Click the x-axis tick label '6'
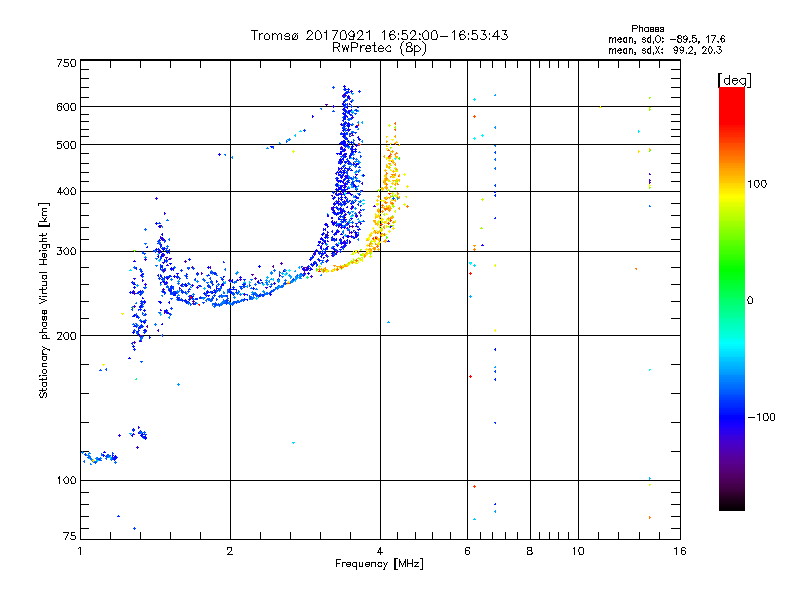The height and width of the screenshot is (600, 800). tap(467, 551)
